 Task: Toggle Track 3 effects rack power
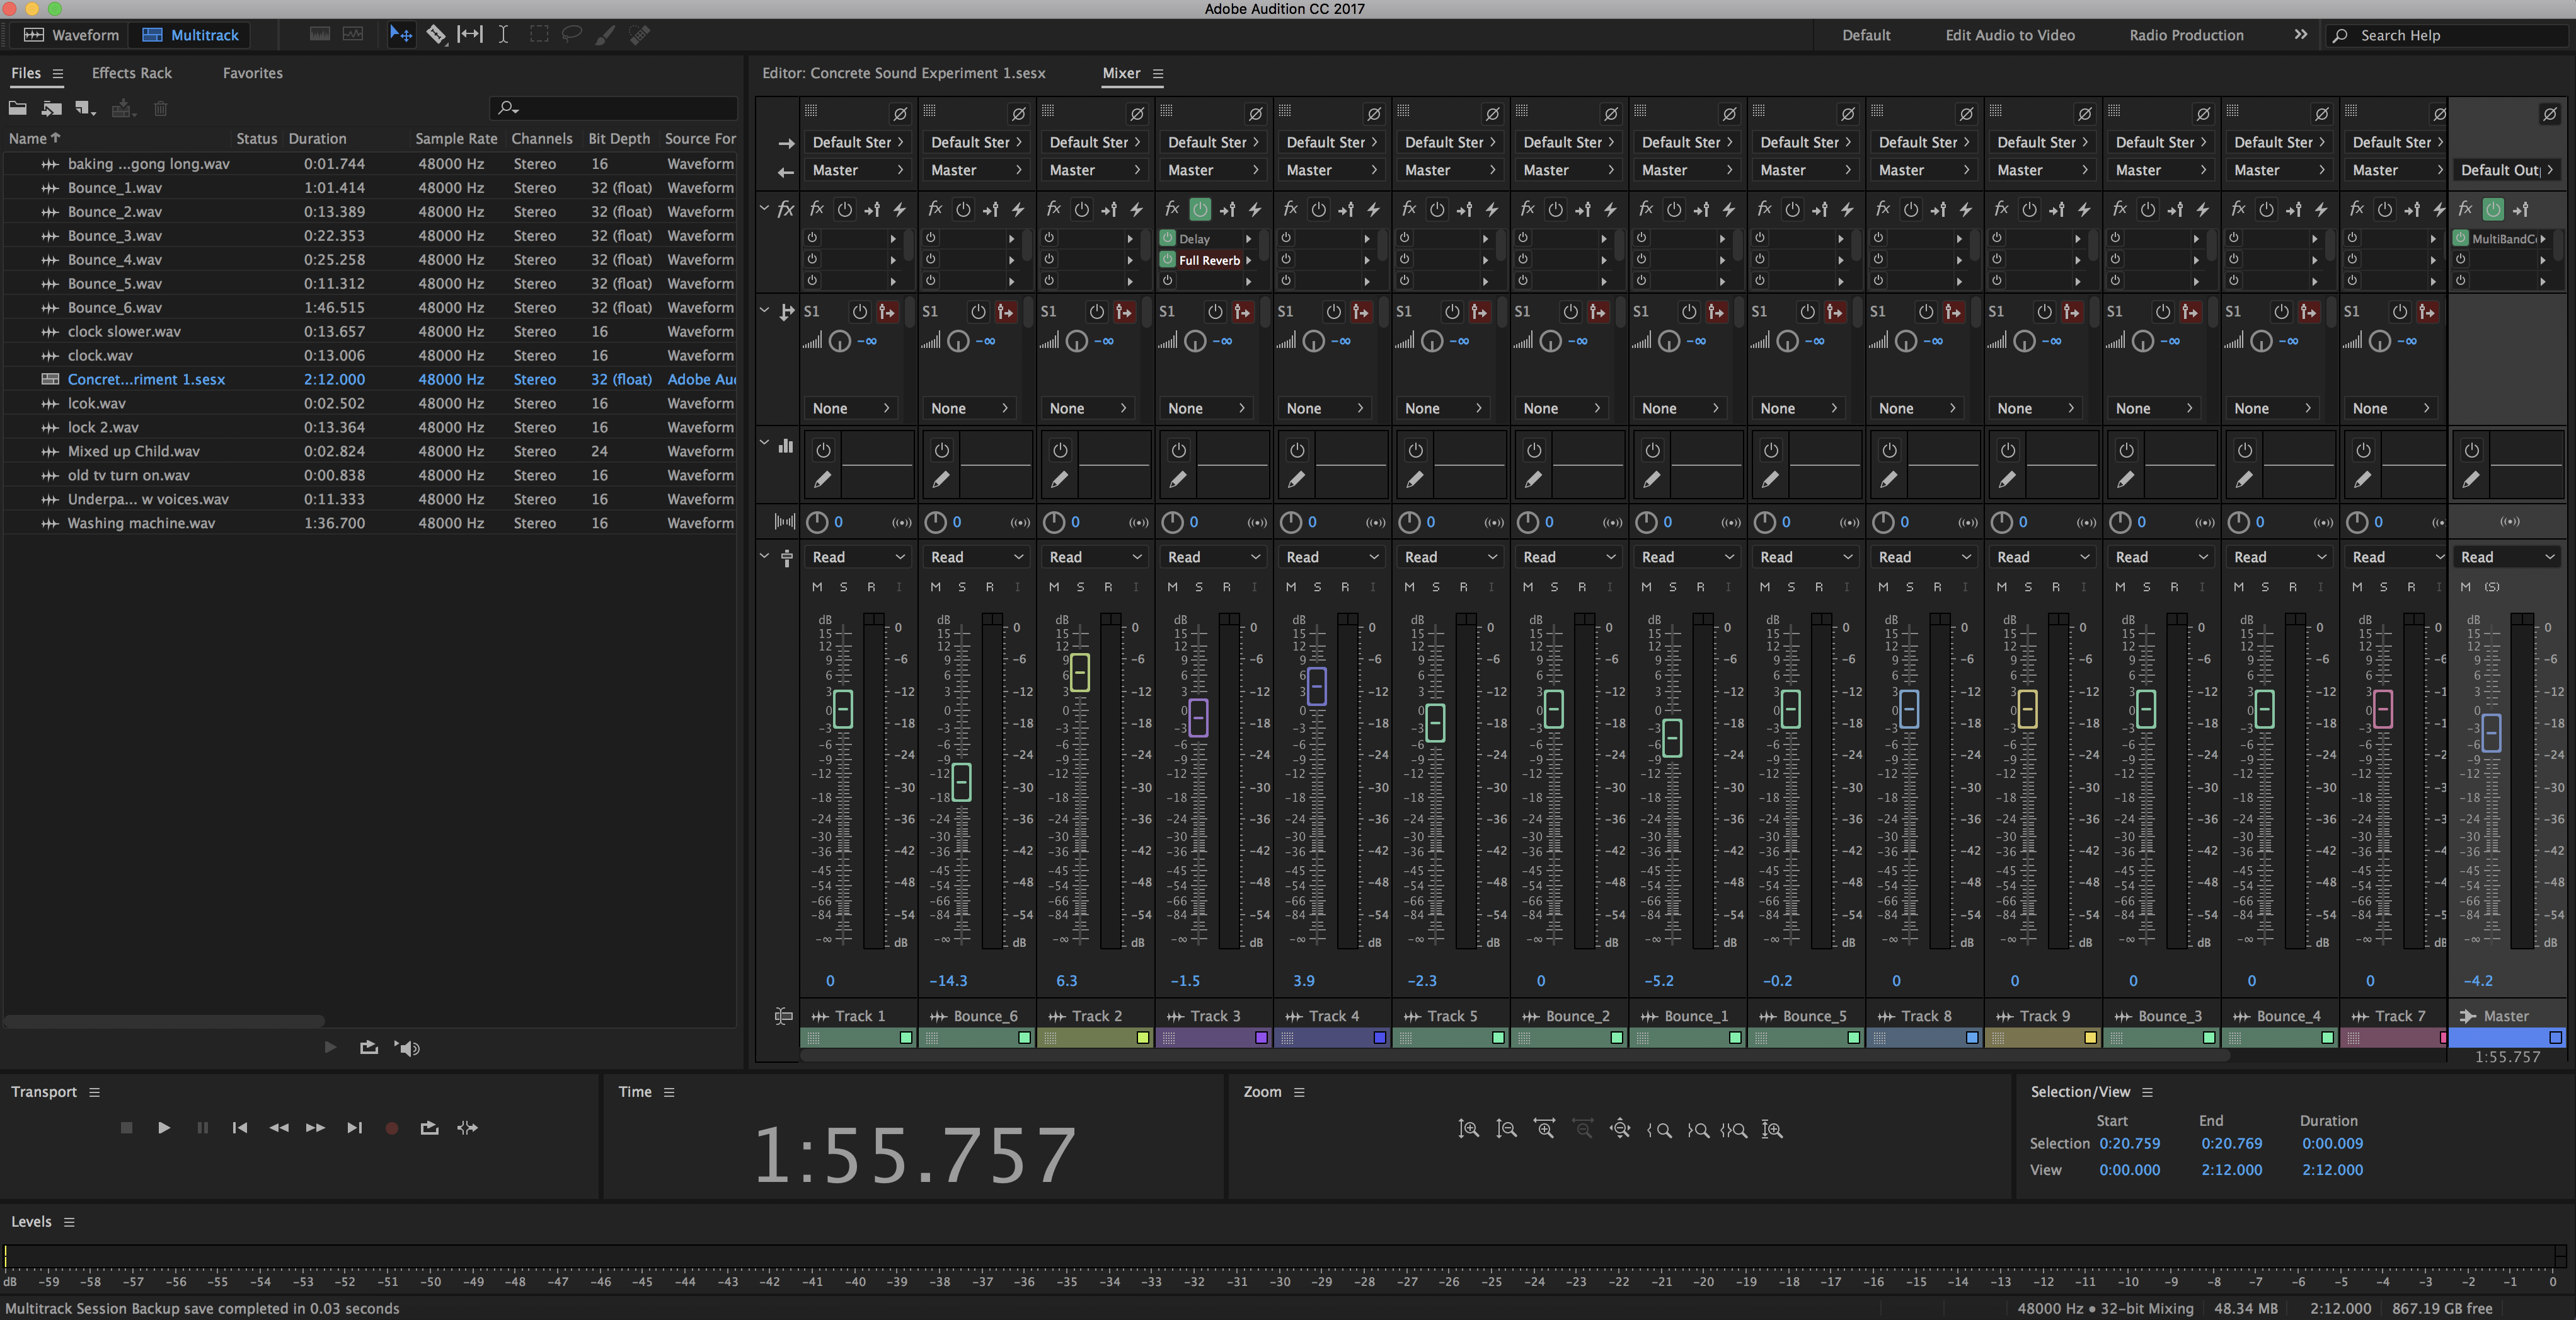coord(1200,209)
